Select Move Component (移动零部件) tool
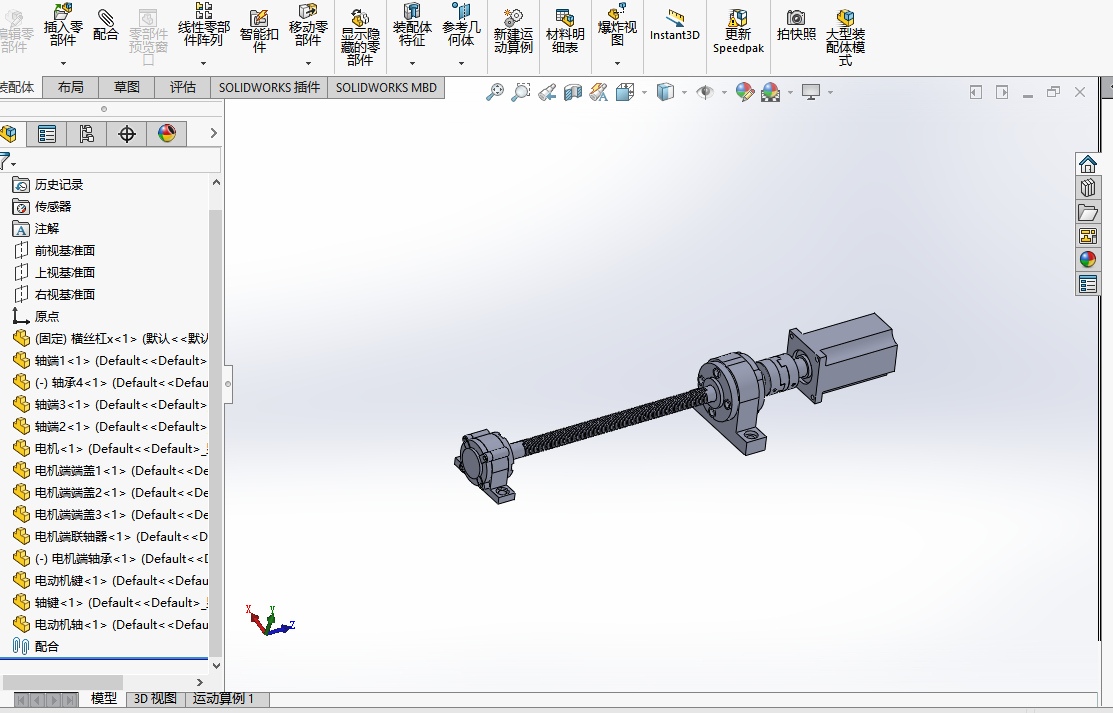This screenshot has width=1113, height=713. tap(308, 26)
